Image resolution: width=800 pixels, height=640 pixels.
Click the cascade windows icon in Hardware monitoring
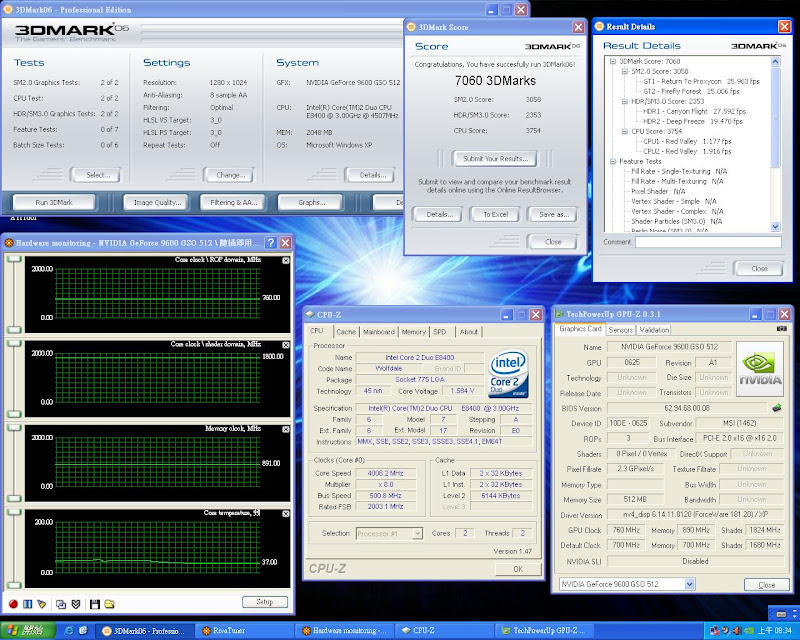coord(61,604)
